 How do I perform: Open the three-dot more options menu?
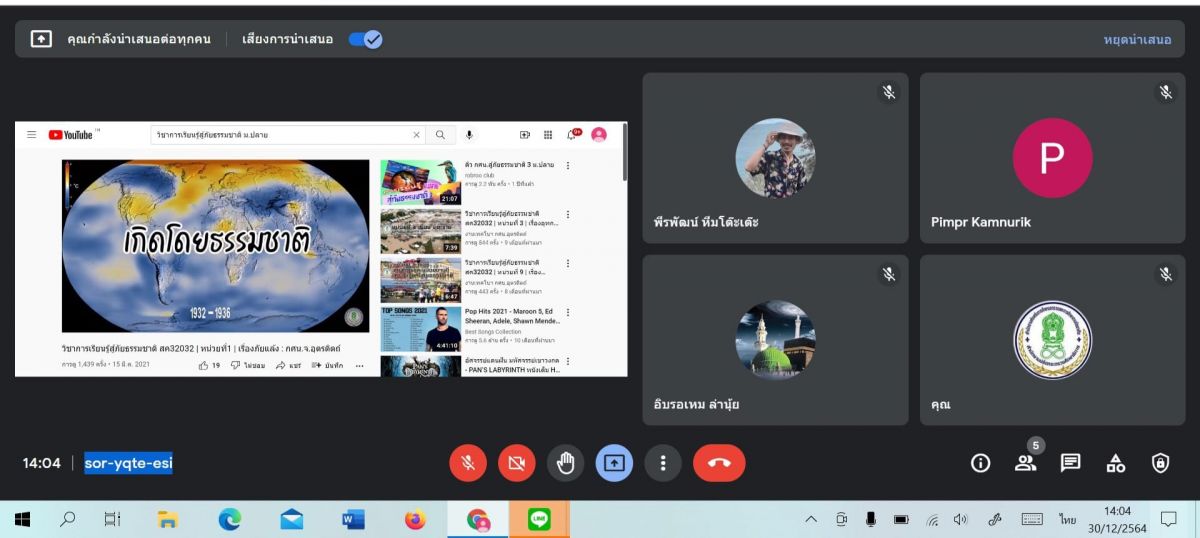(x=662, y=463)
